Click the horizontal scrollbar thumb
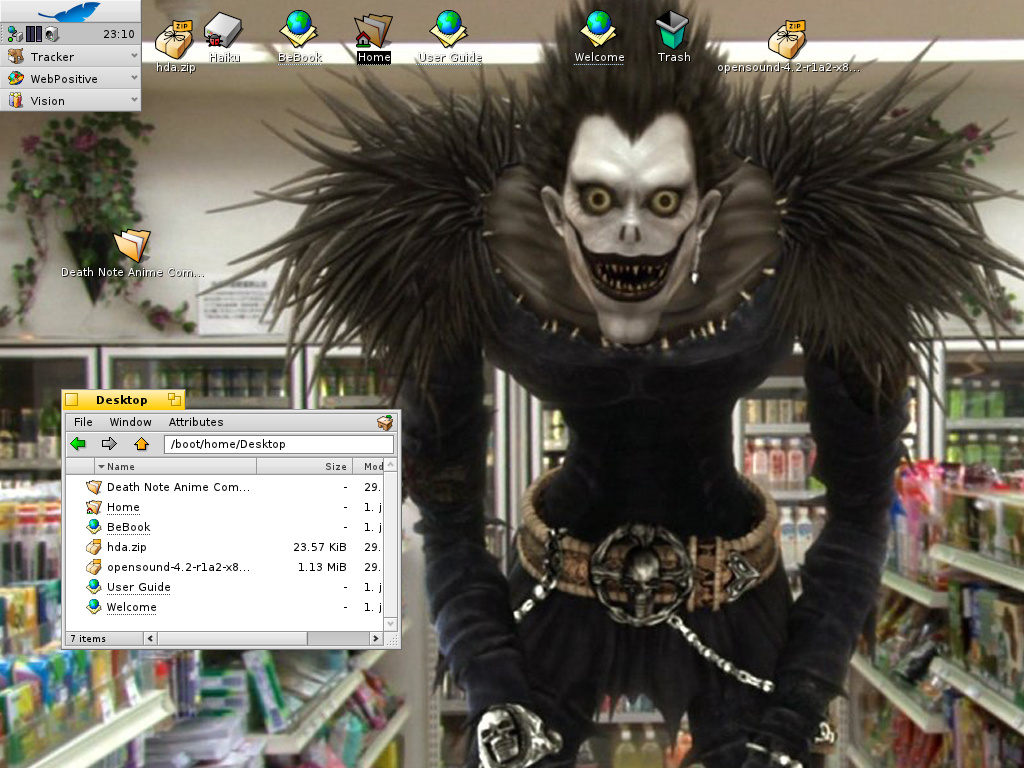Screen dimensions: 1024x768 pyautogui.click(x=232, y=638)
